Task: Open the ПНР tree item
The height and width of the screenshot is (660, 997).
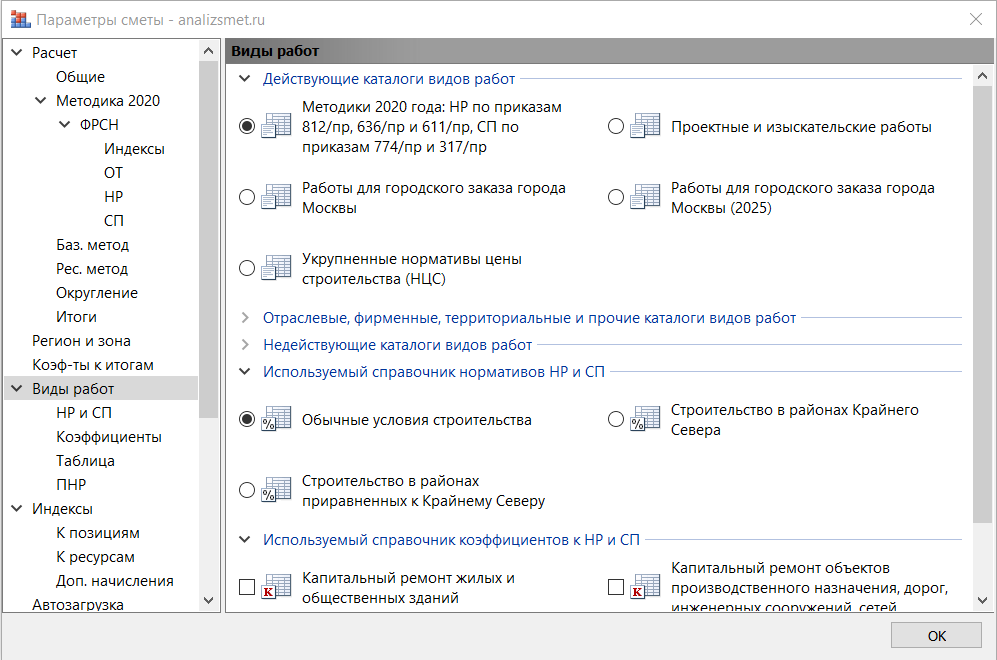Action: coord(71,485)
